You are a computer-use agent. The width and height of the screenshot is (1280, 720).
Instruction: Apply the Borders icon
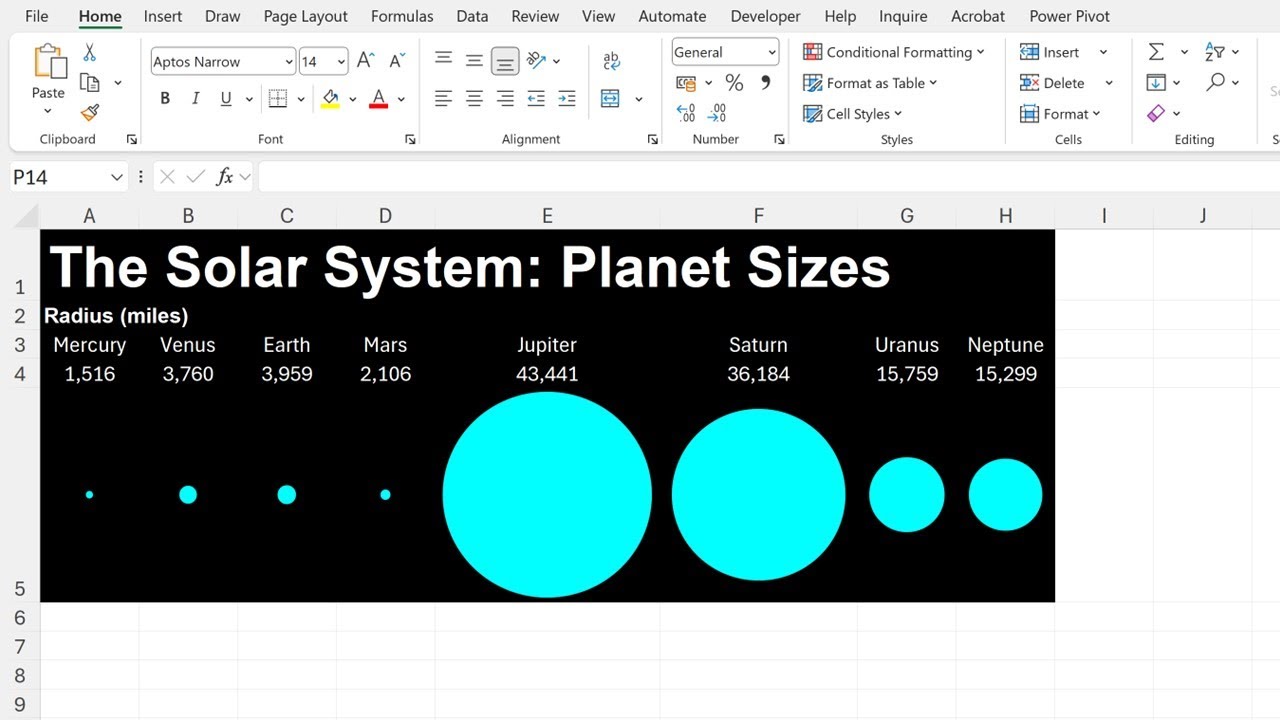(278, 98)
